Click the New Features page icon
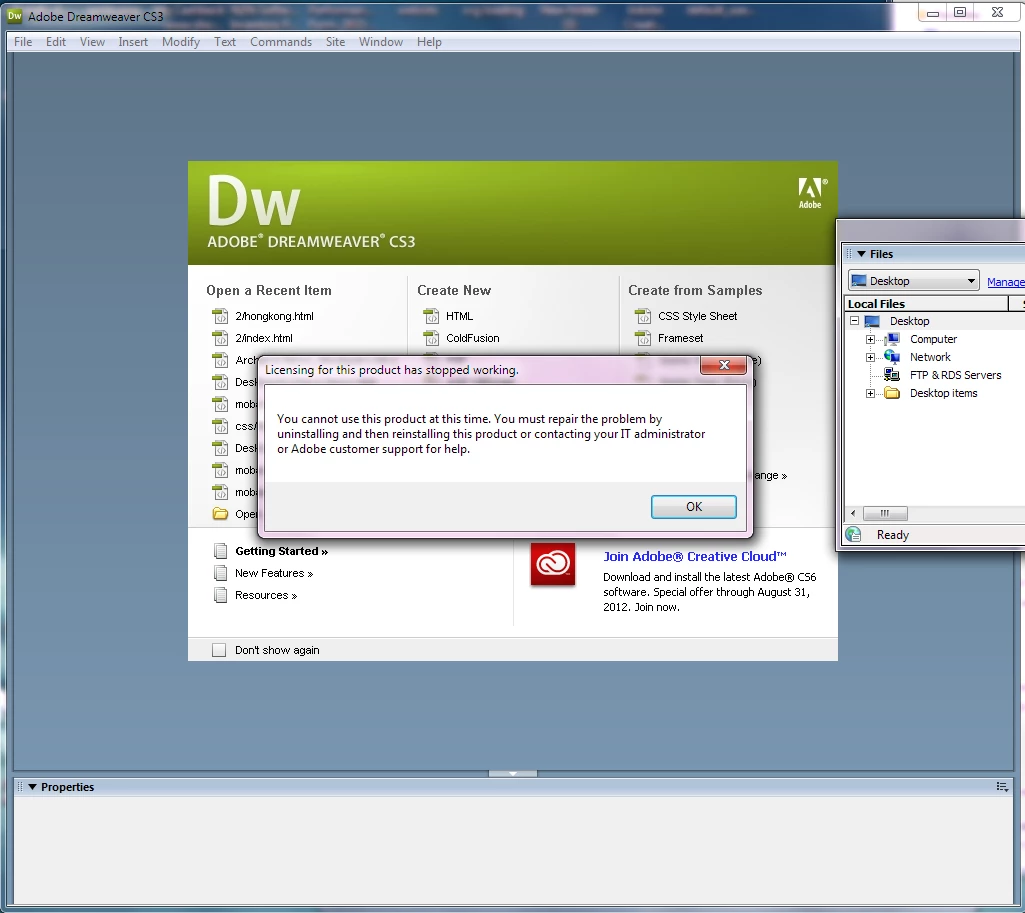Screen dimensions: 1025x913 pos(220,574)
